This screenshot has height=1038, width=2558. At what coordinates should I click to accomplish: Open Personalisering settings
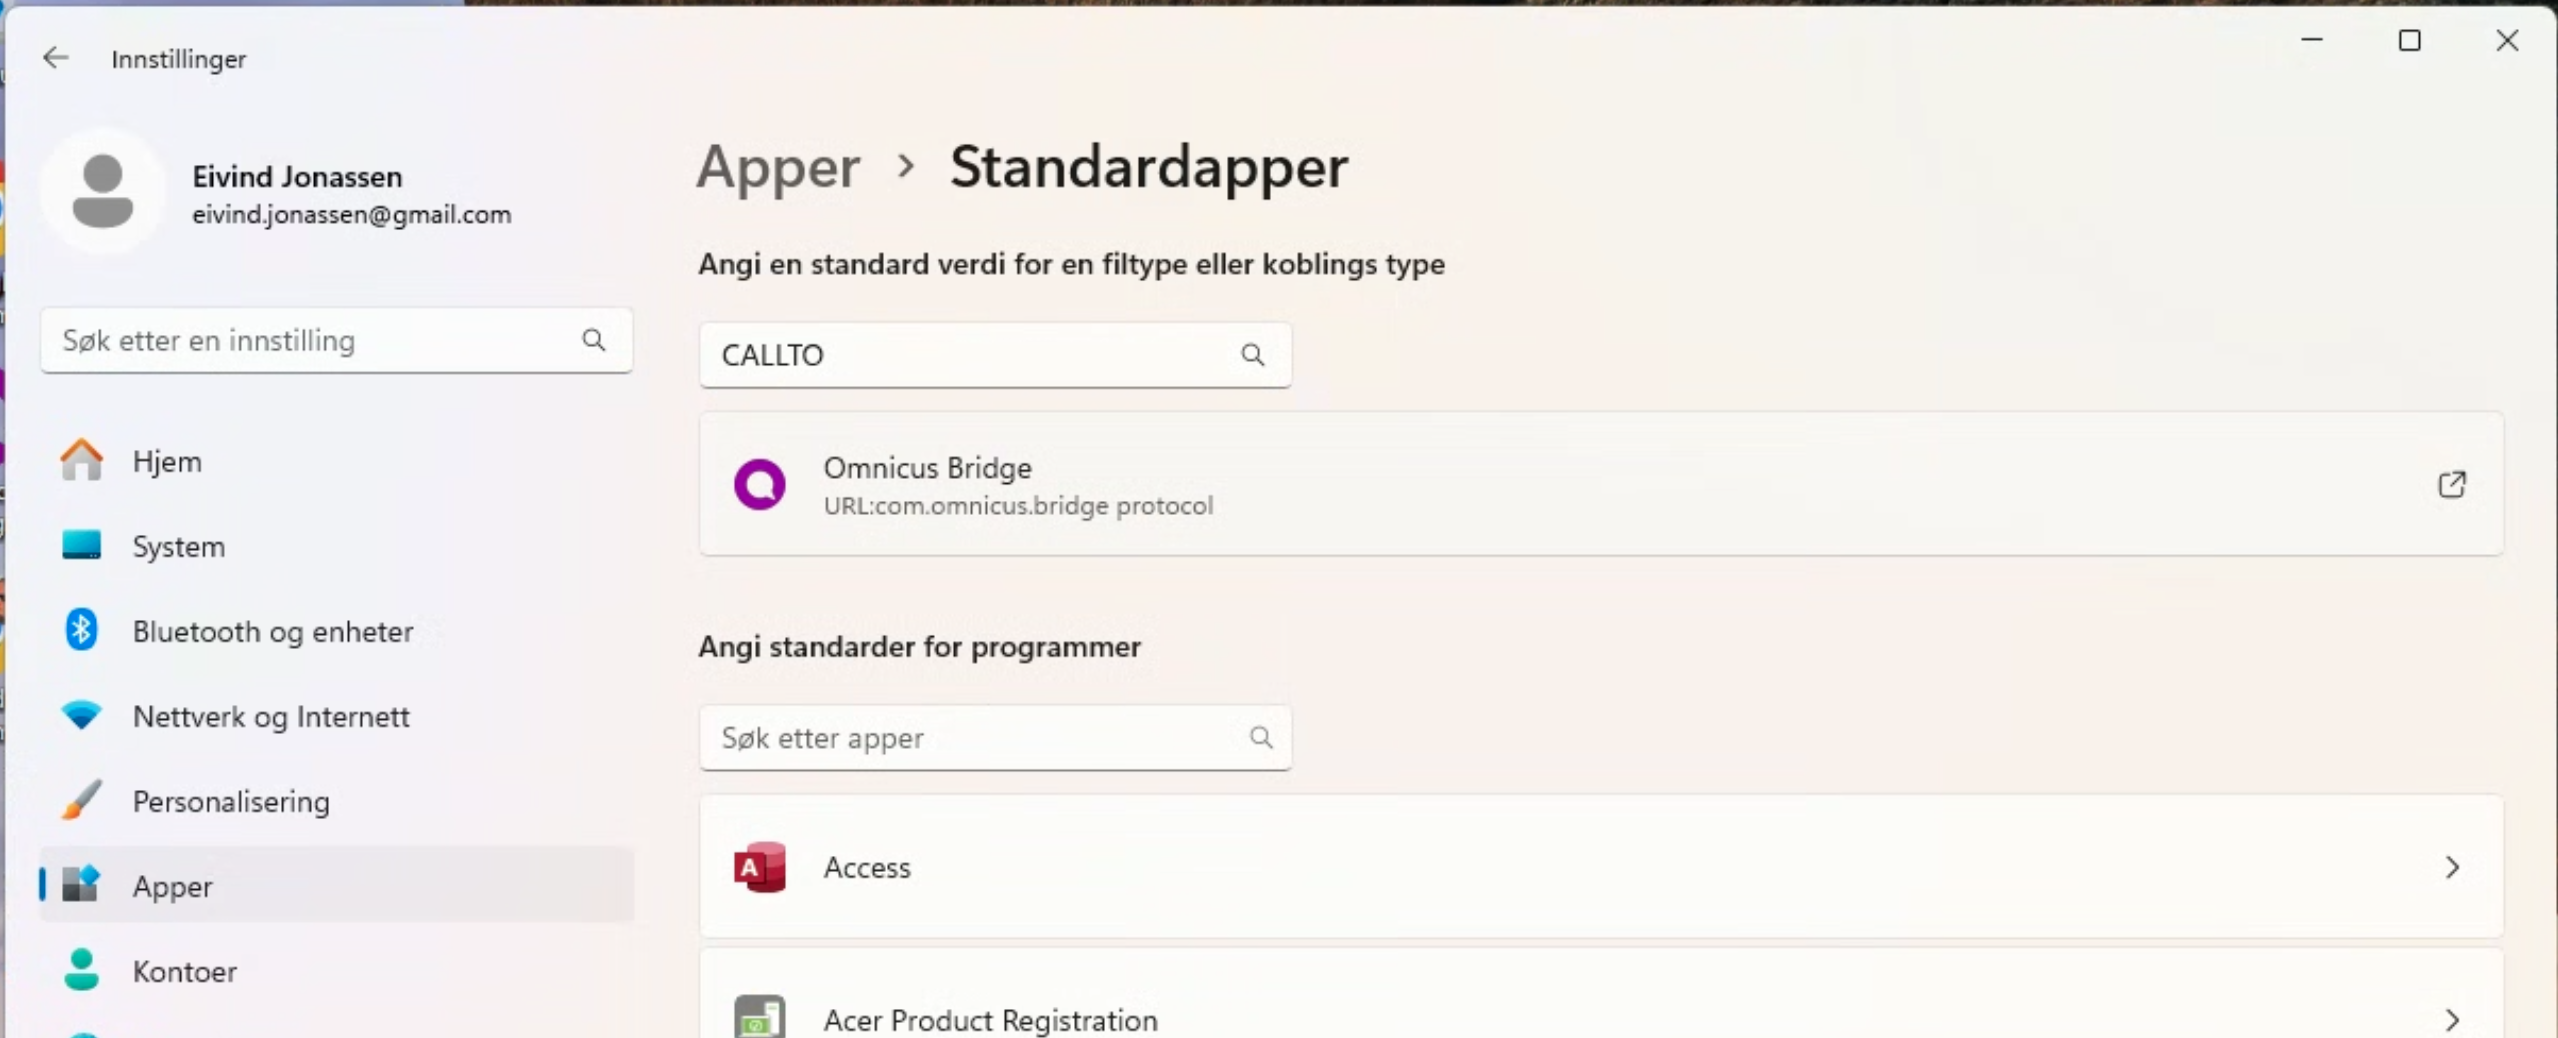[231, 801]
